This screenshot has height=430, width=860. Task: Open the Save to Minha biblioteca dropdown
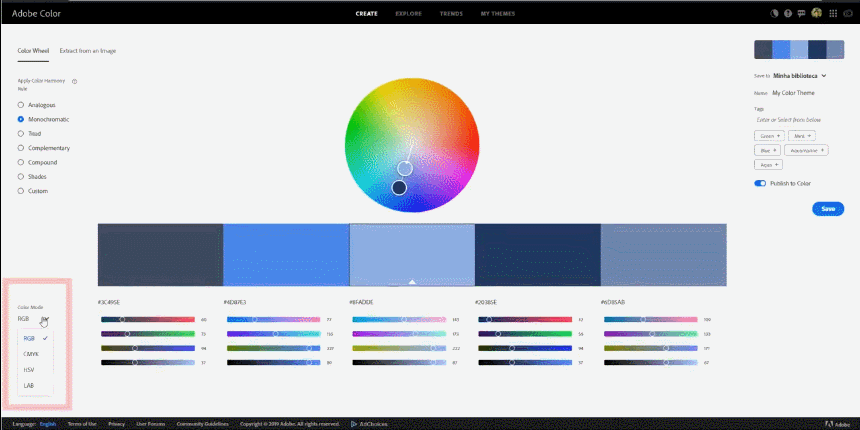pos(799,76)
